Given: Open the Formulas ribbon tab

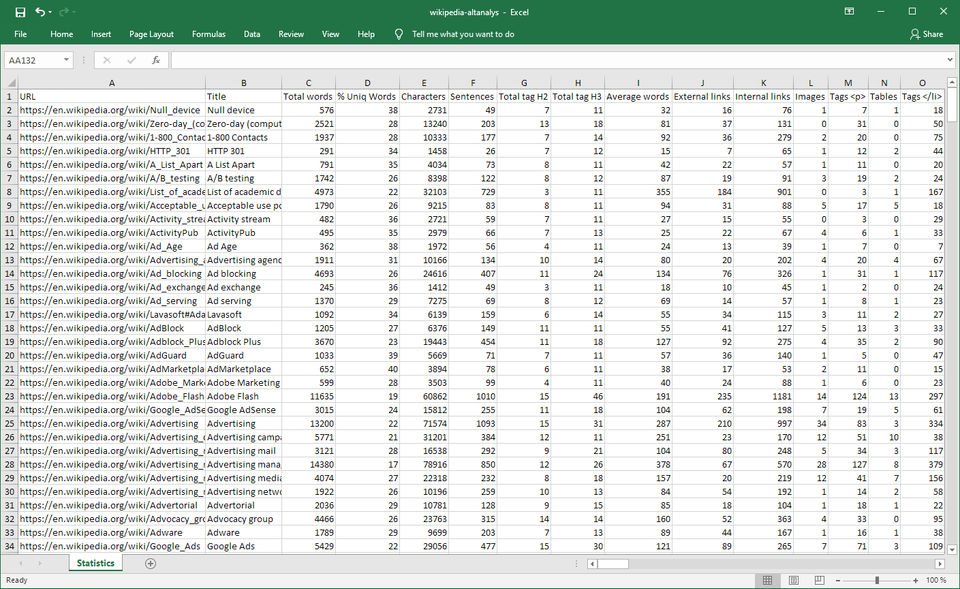Looking at the screenshot, I should click(x=208, y=34).
